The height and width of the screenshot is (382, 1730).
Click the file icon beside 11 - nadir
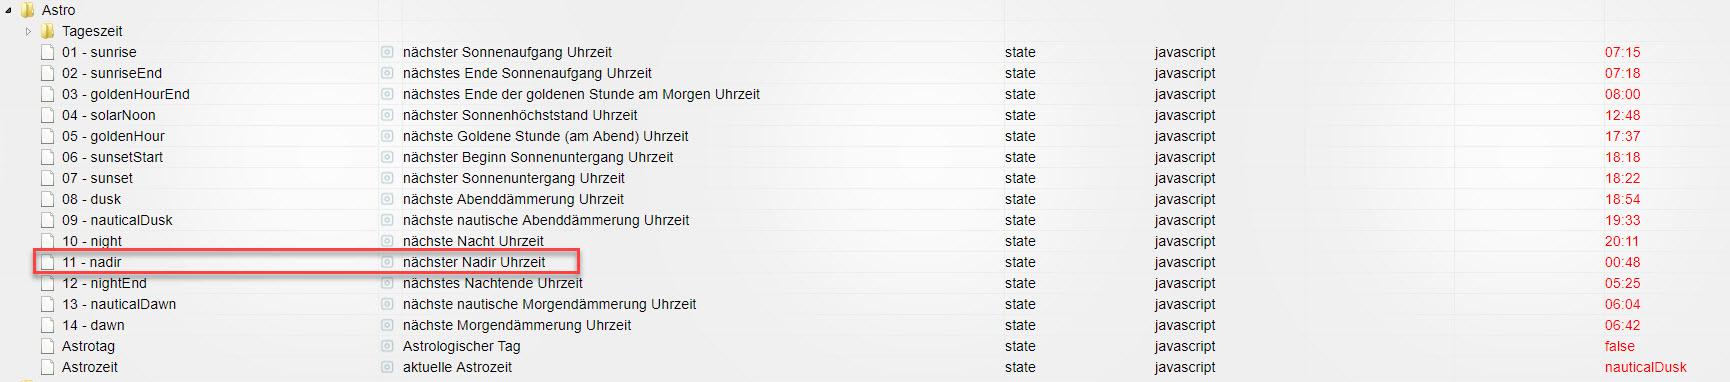[x=48, y=262]
